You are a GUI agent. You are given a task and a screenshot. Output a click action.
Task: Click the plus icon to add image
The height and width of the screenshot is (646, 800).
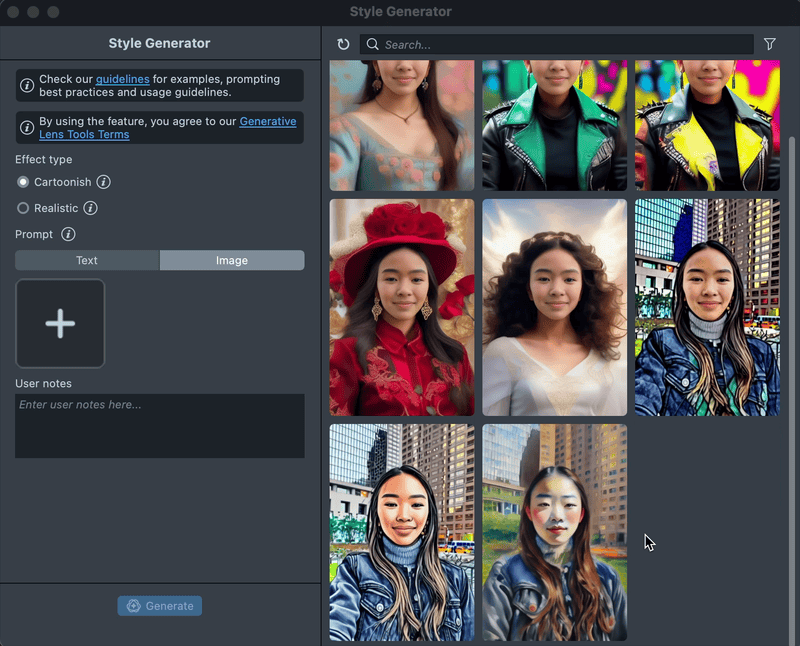[x=60, y=323]
